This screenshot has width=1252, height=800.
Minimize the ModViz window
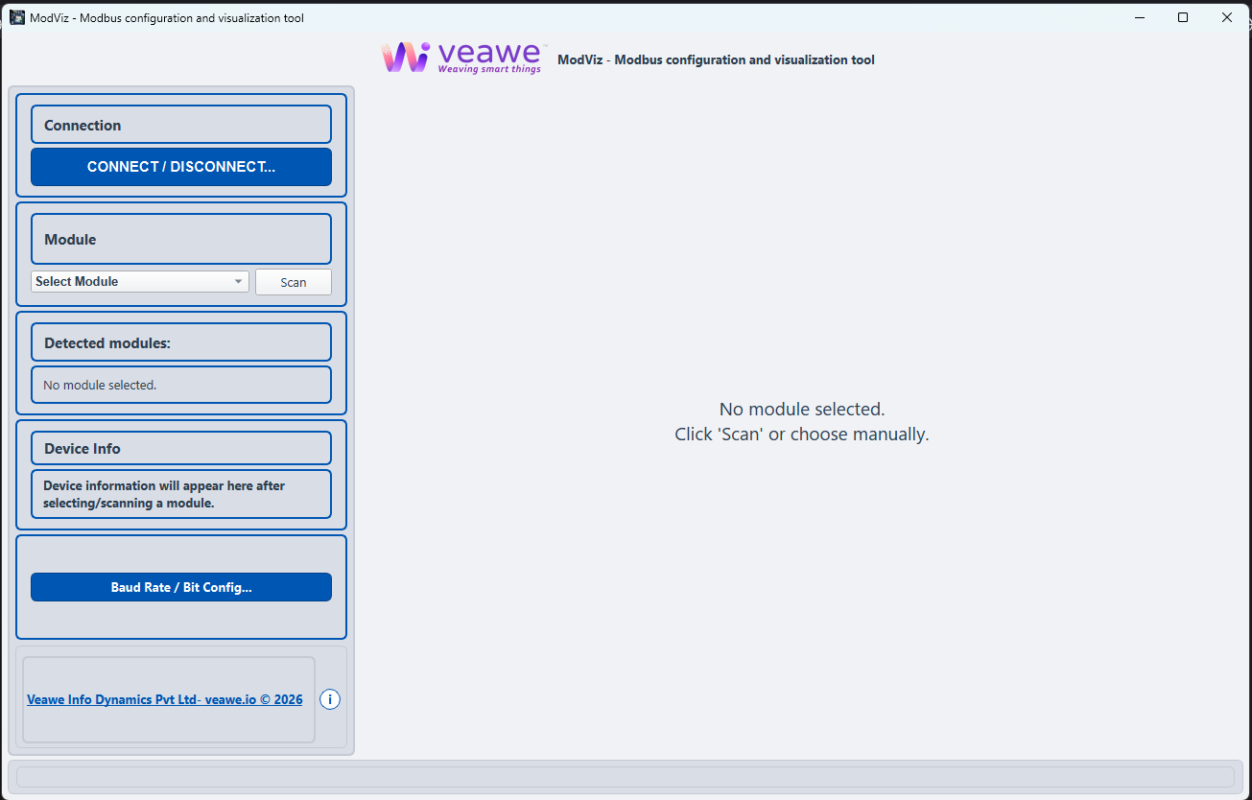coord(1139,17)
